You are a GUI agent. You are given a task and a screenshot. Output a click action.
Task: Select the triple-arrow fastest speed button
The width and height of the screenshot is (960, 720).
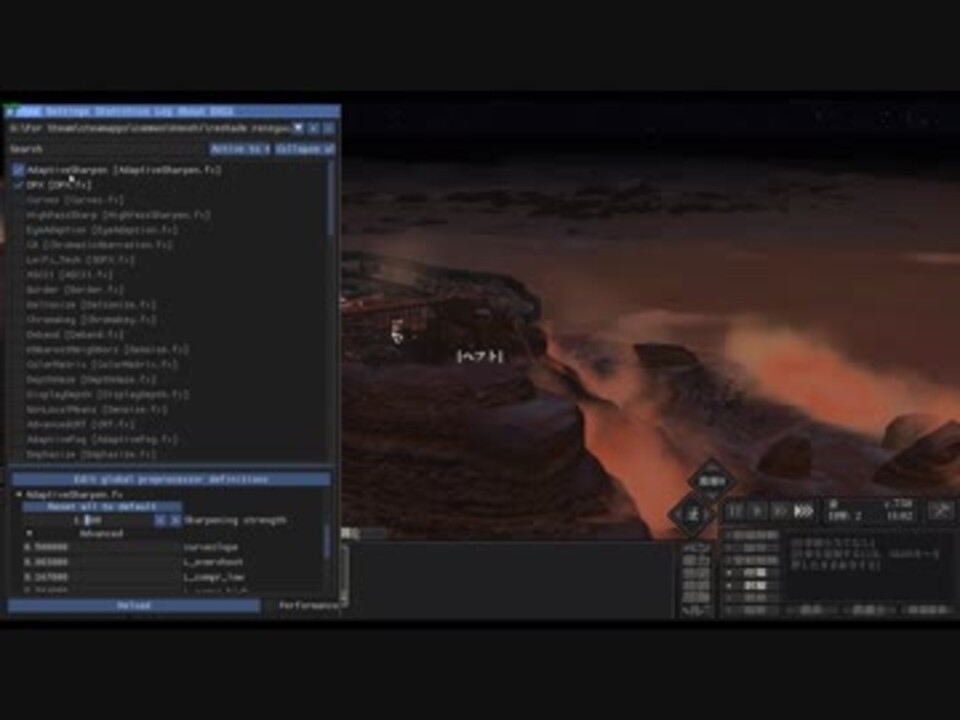(803, 511)
